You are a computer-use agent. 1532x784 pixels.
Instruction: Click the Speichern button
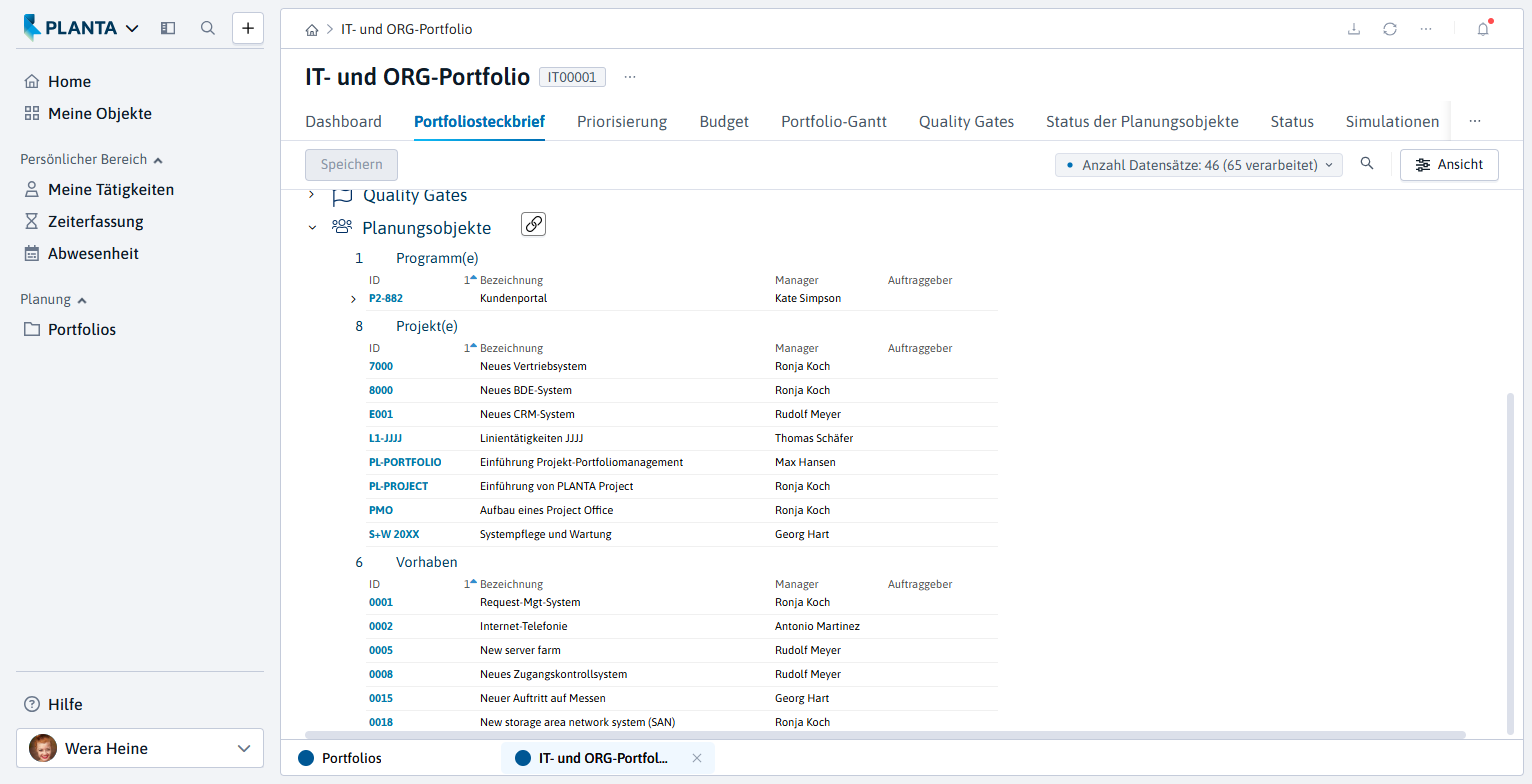[351, 165]
